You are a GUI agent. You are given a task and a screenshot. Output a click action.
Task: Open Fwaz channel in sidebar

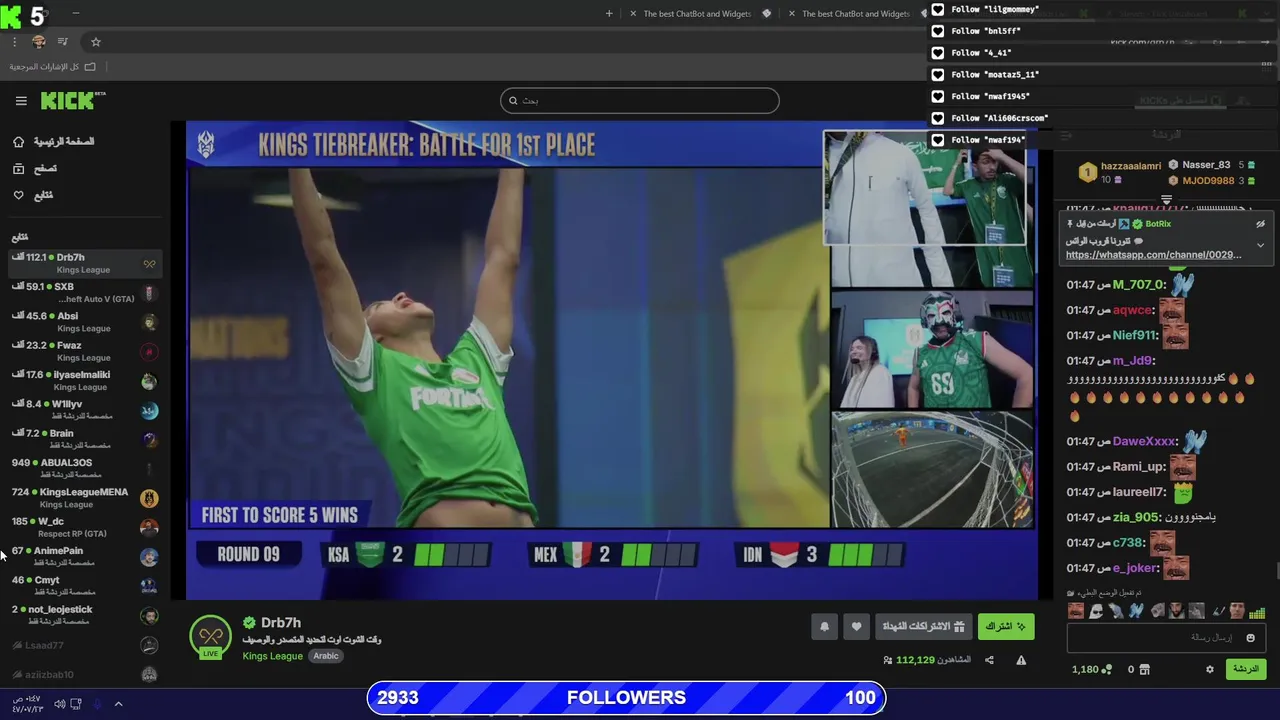84,351
